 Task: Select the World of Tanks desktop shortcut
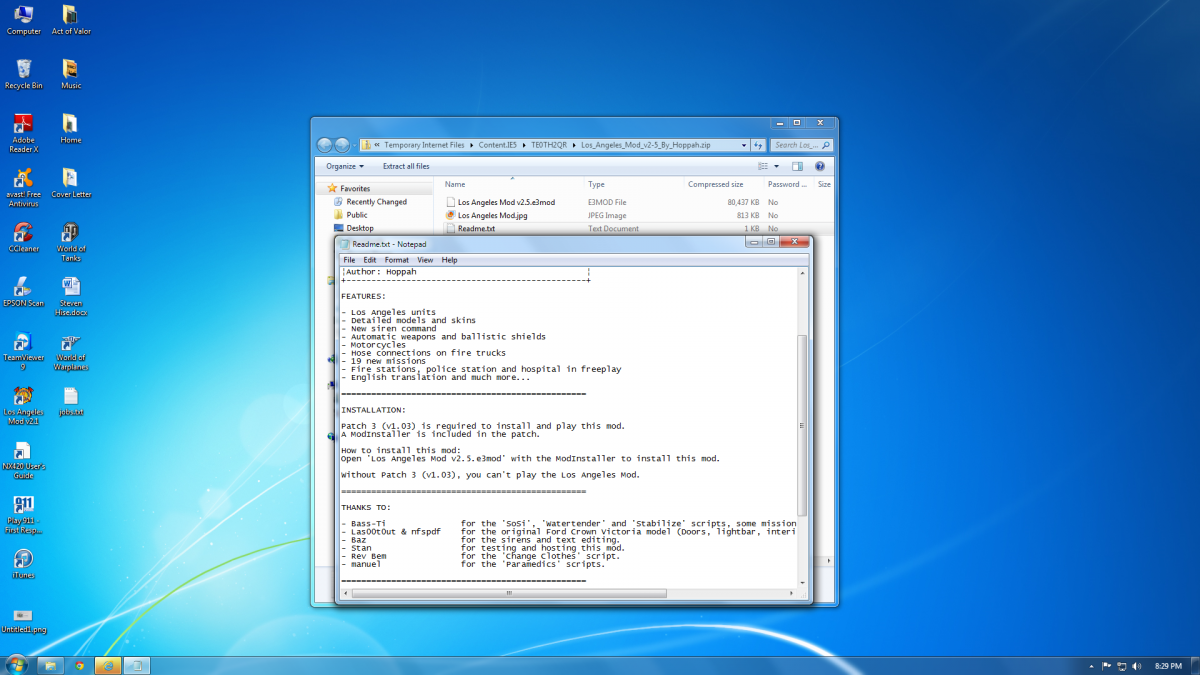(x=70, y=242)
